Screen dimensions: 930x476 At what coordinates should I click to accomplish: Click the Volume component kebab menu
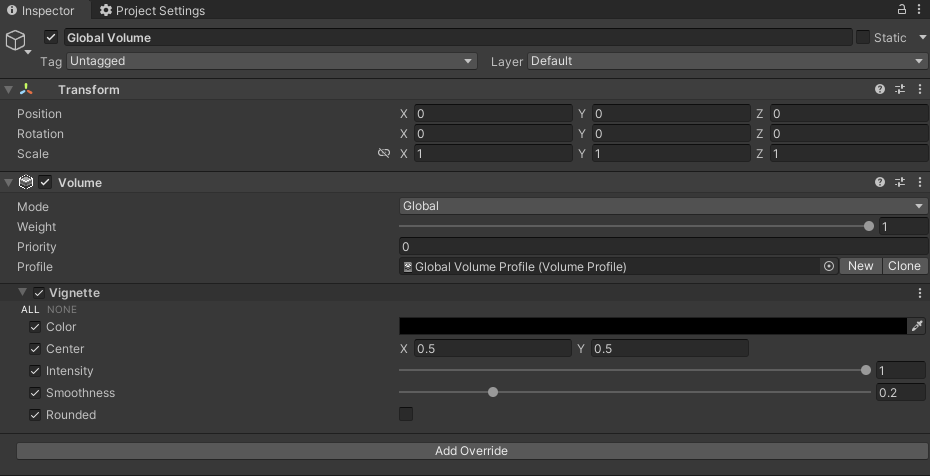919,183
